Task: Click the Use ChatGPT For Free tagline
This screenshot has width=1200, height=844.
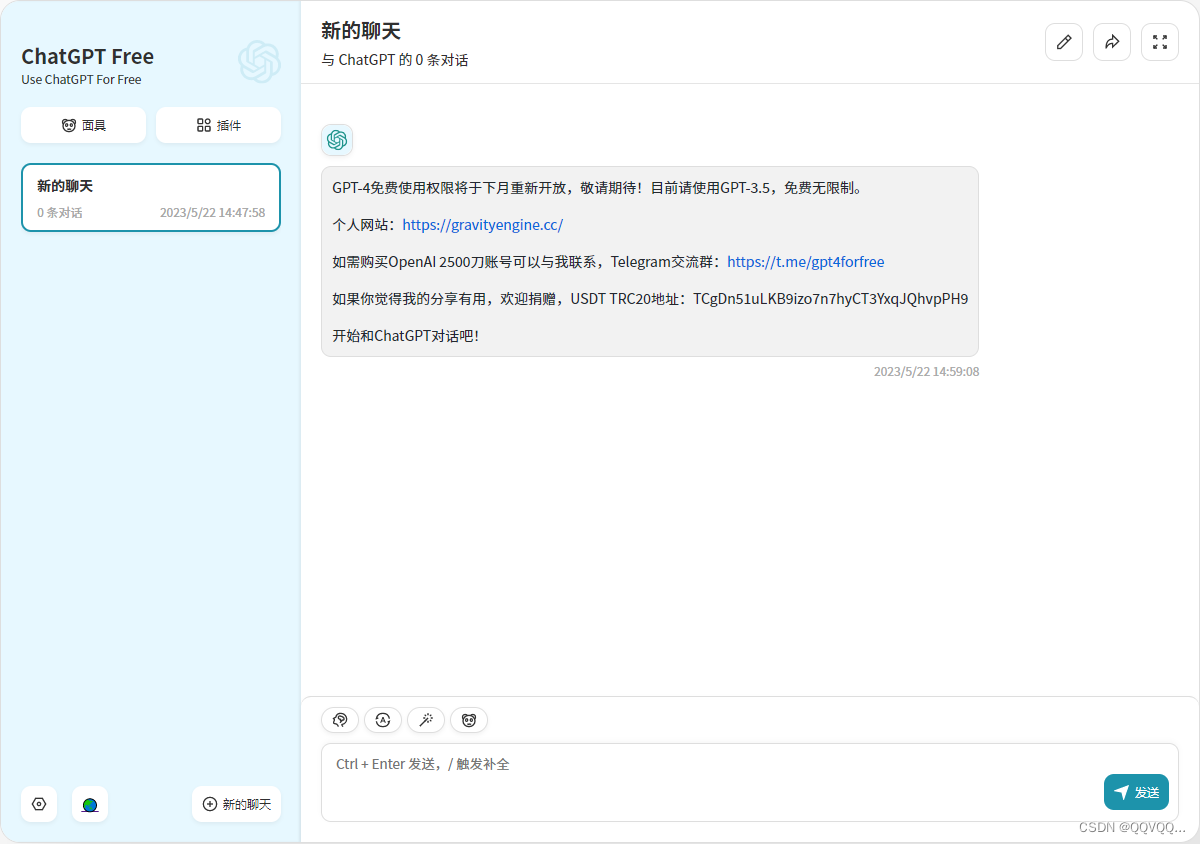Action: [x=81, y=80]
